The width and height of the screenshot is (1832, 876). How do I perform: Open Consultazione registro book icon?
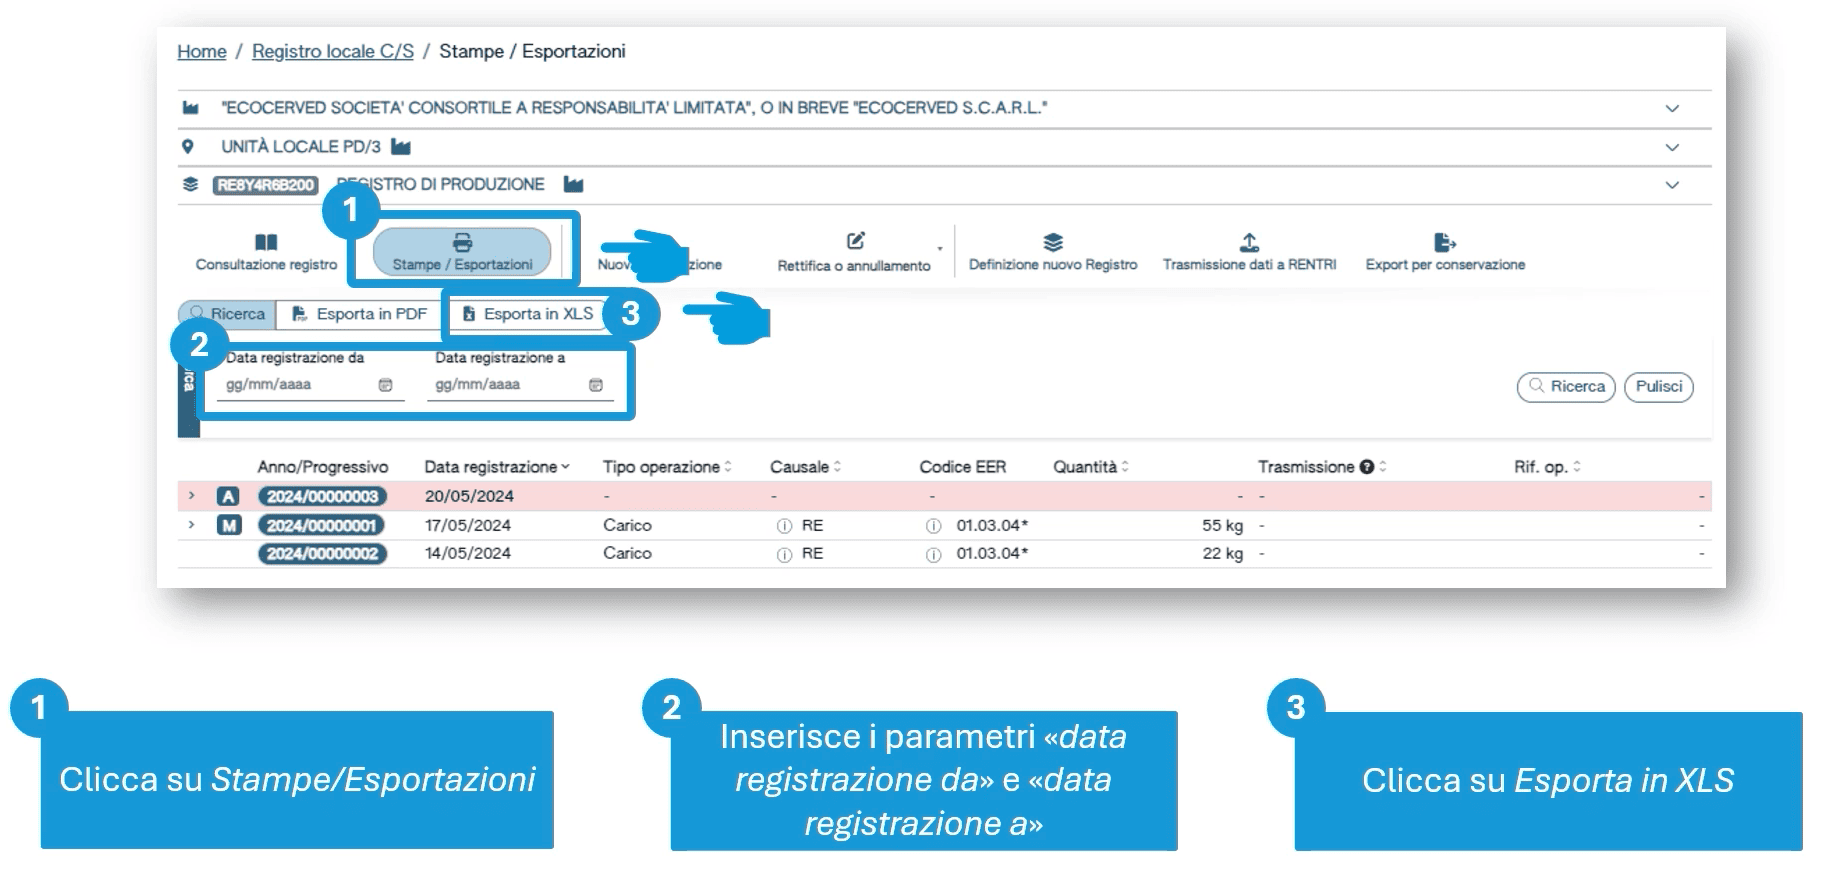click(266, 242)
